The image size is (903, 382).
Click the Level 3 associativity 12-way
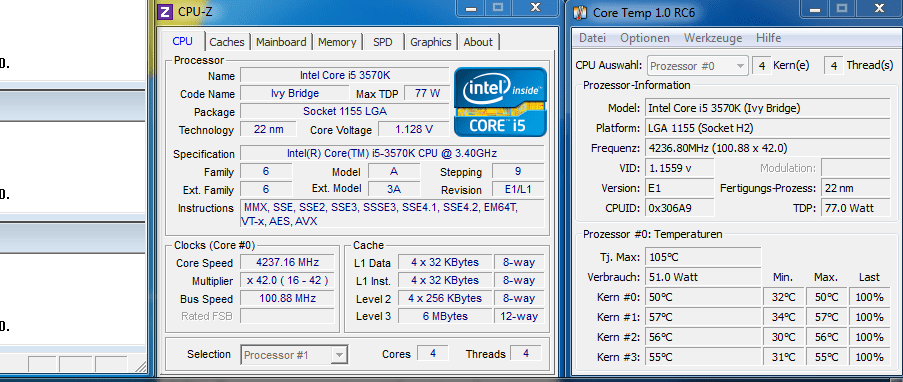coord(519,316)
